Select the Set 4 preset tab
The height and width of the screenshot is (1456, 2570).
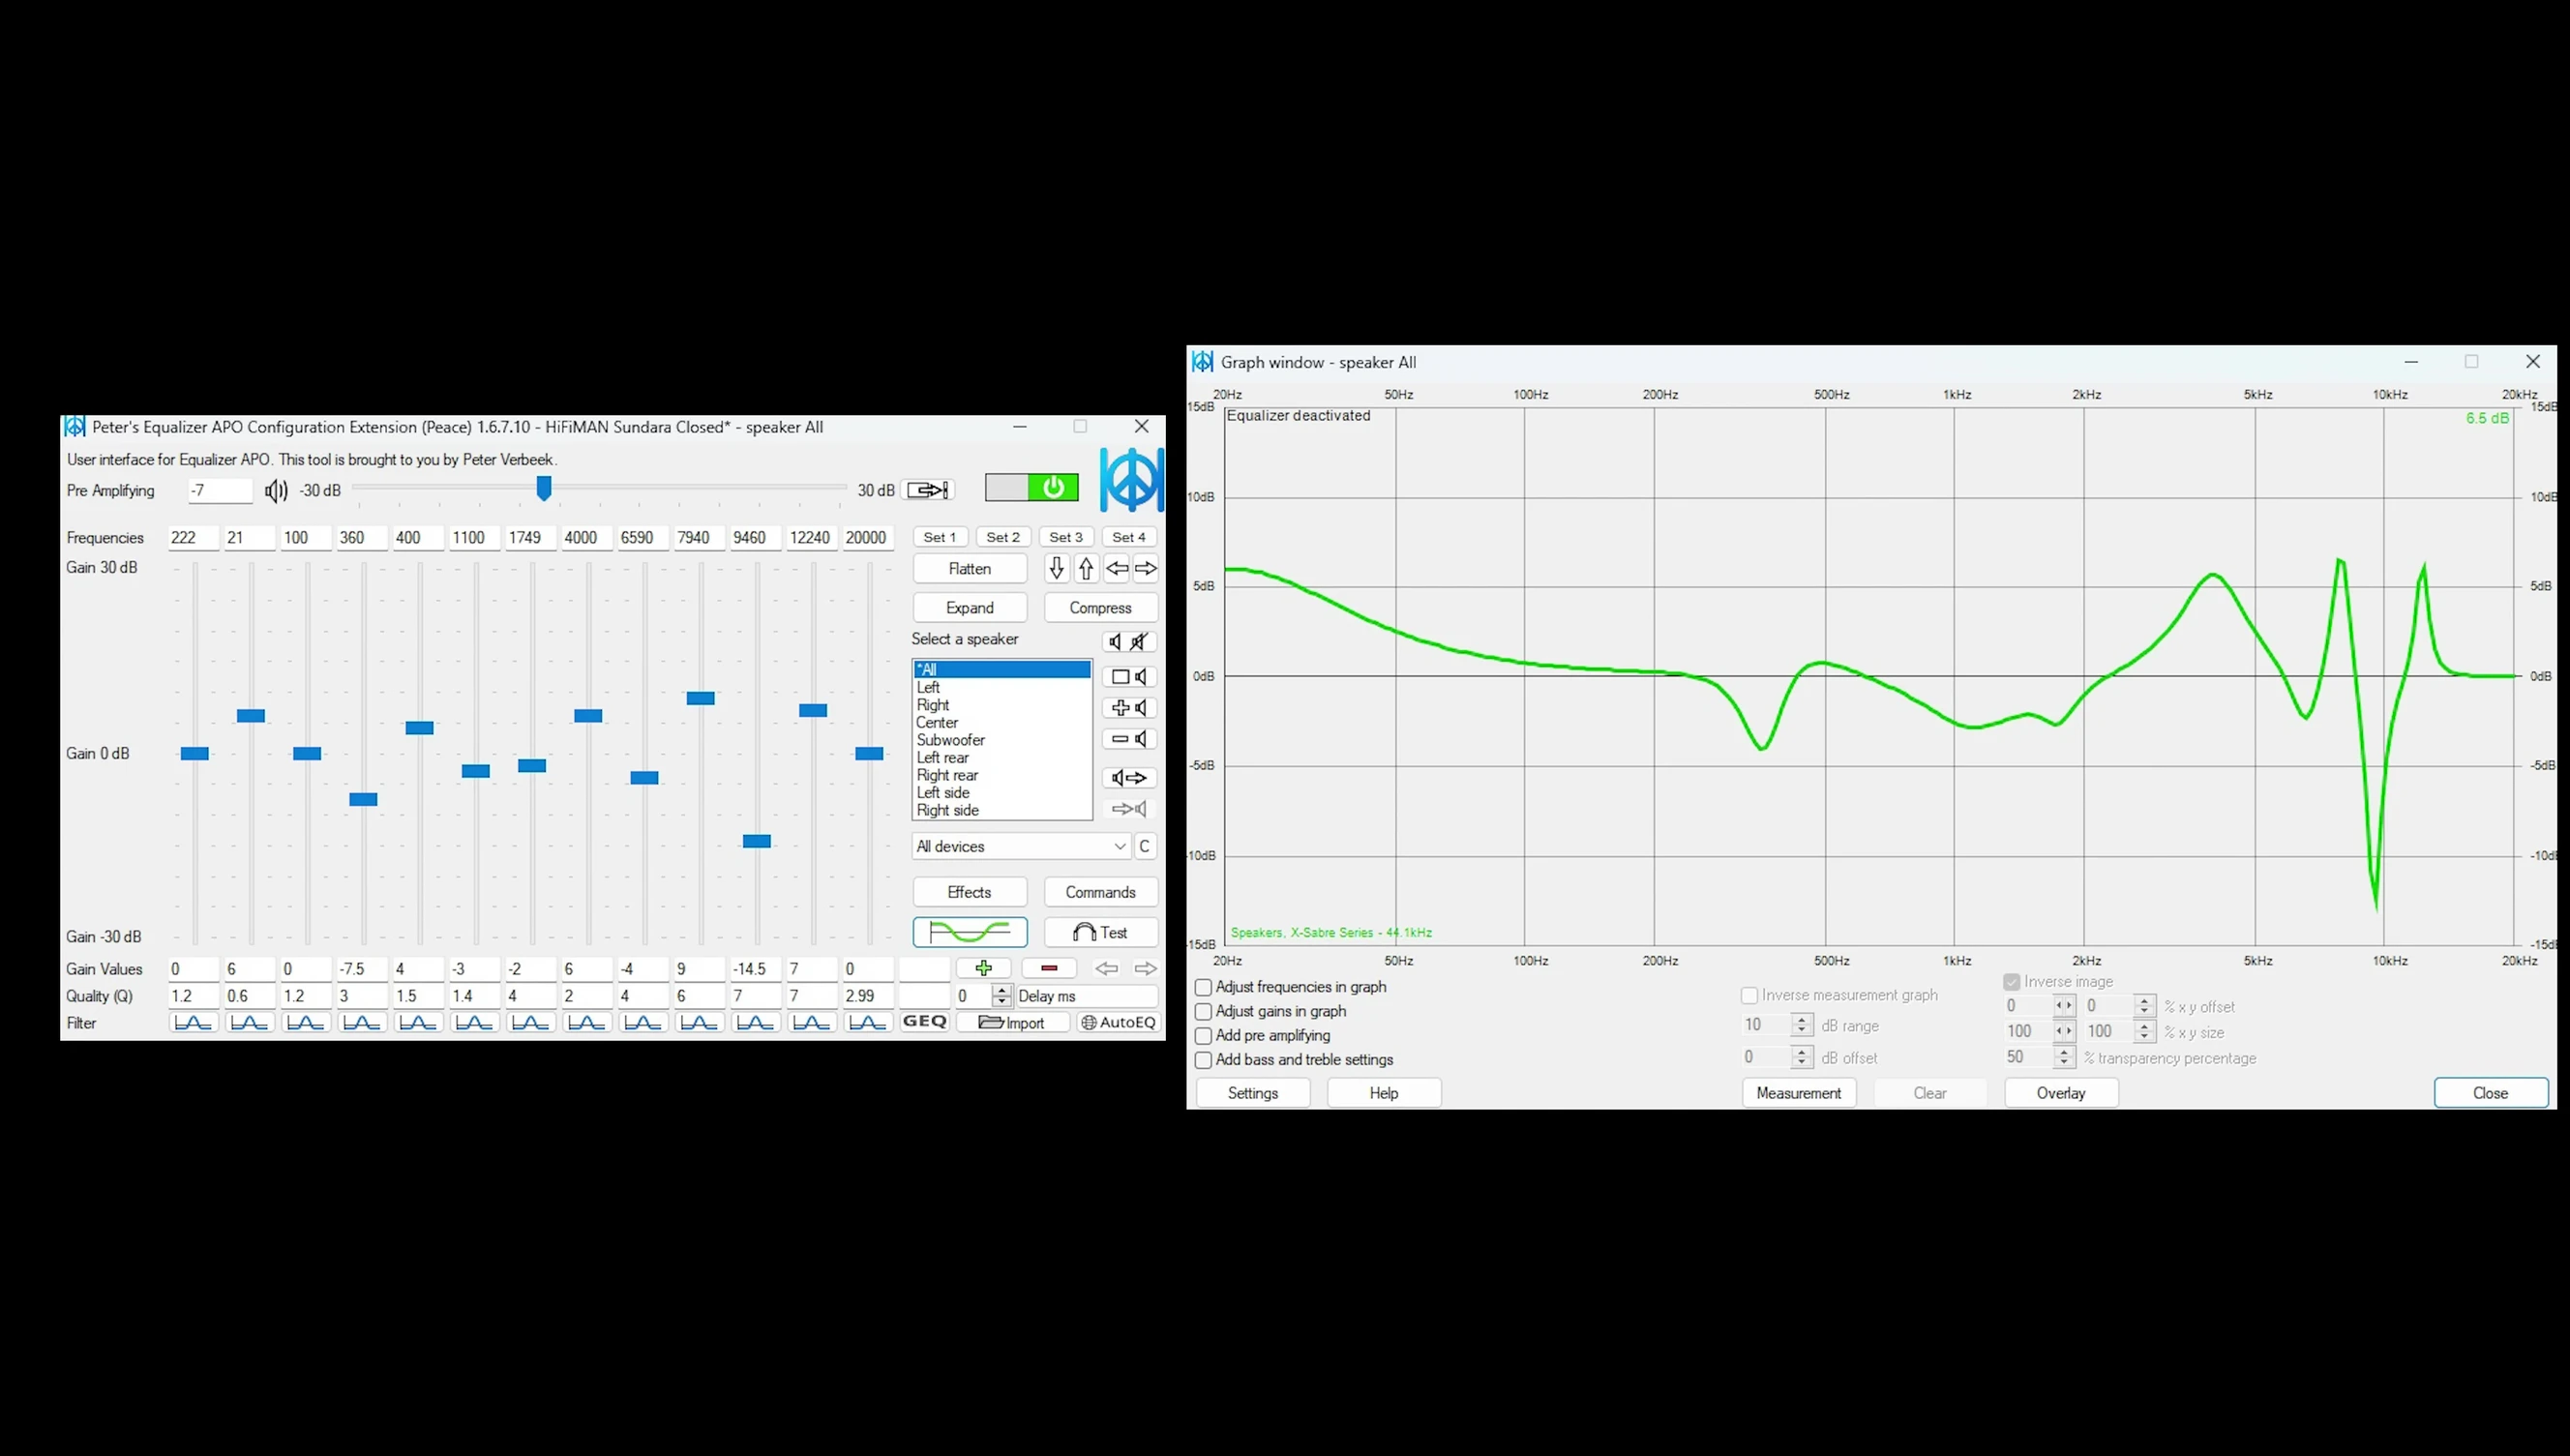(1129, 537)
